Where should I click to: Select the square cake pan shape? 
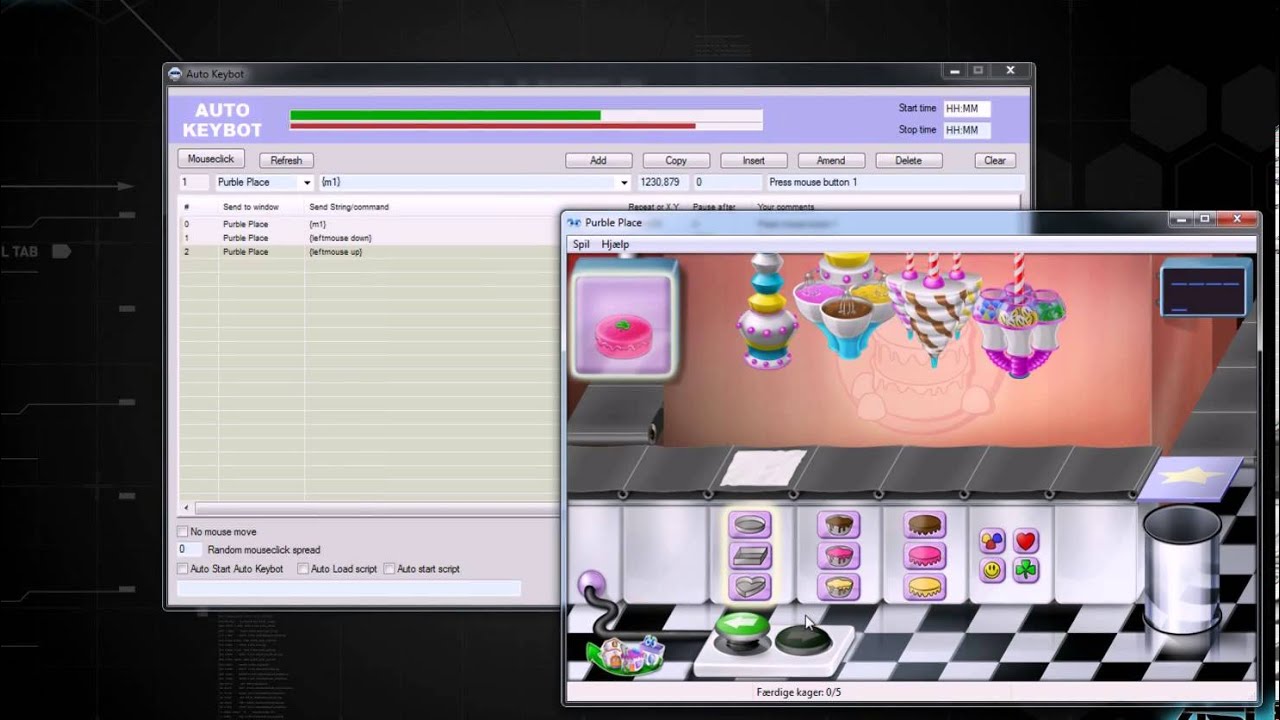tap(750, 556)
